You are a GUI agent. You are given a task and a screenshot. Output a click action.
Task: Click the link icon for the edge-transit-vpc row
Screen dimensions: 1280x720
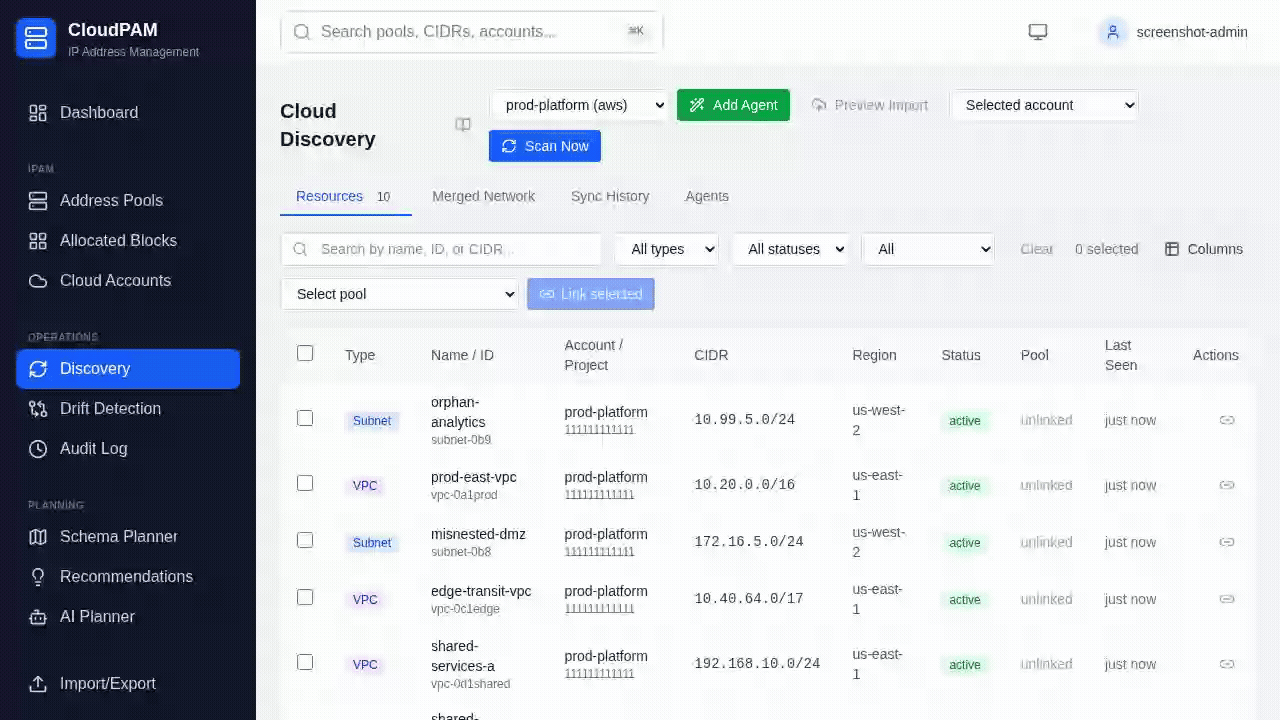(x=1227, y=599)
